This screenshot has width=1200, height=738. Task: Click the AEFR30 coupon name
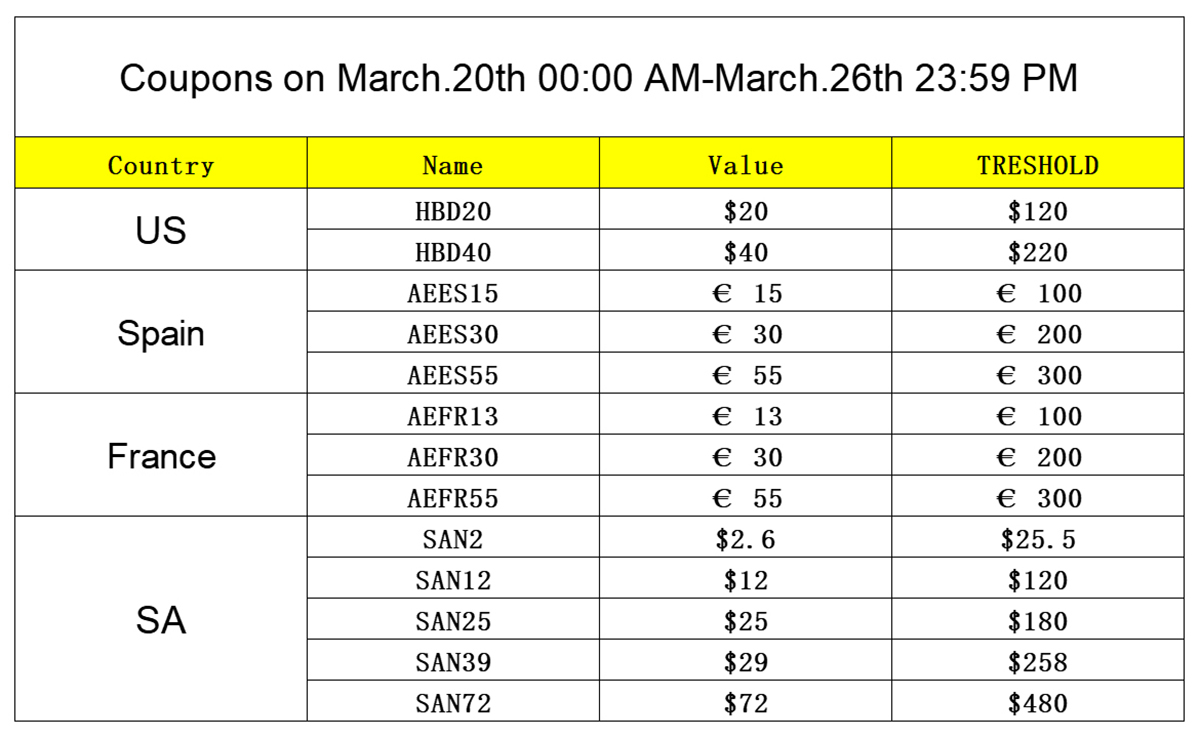[453, 457]
